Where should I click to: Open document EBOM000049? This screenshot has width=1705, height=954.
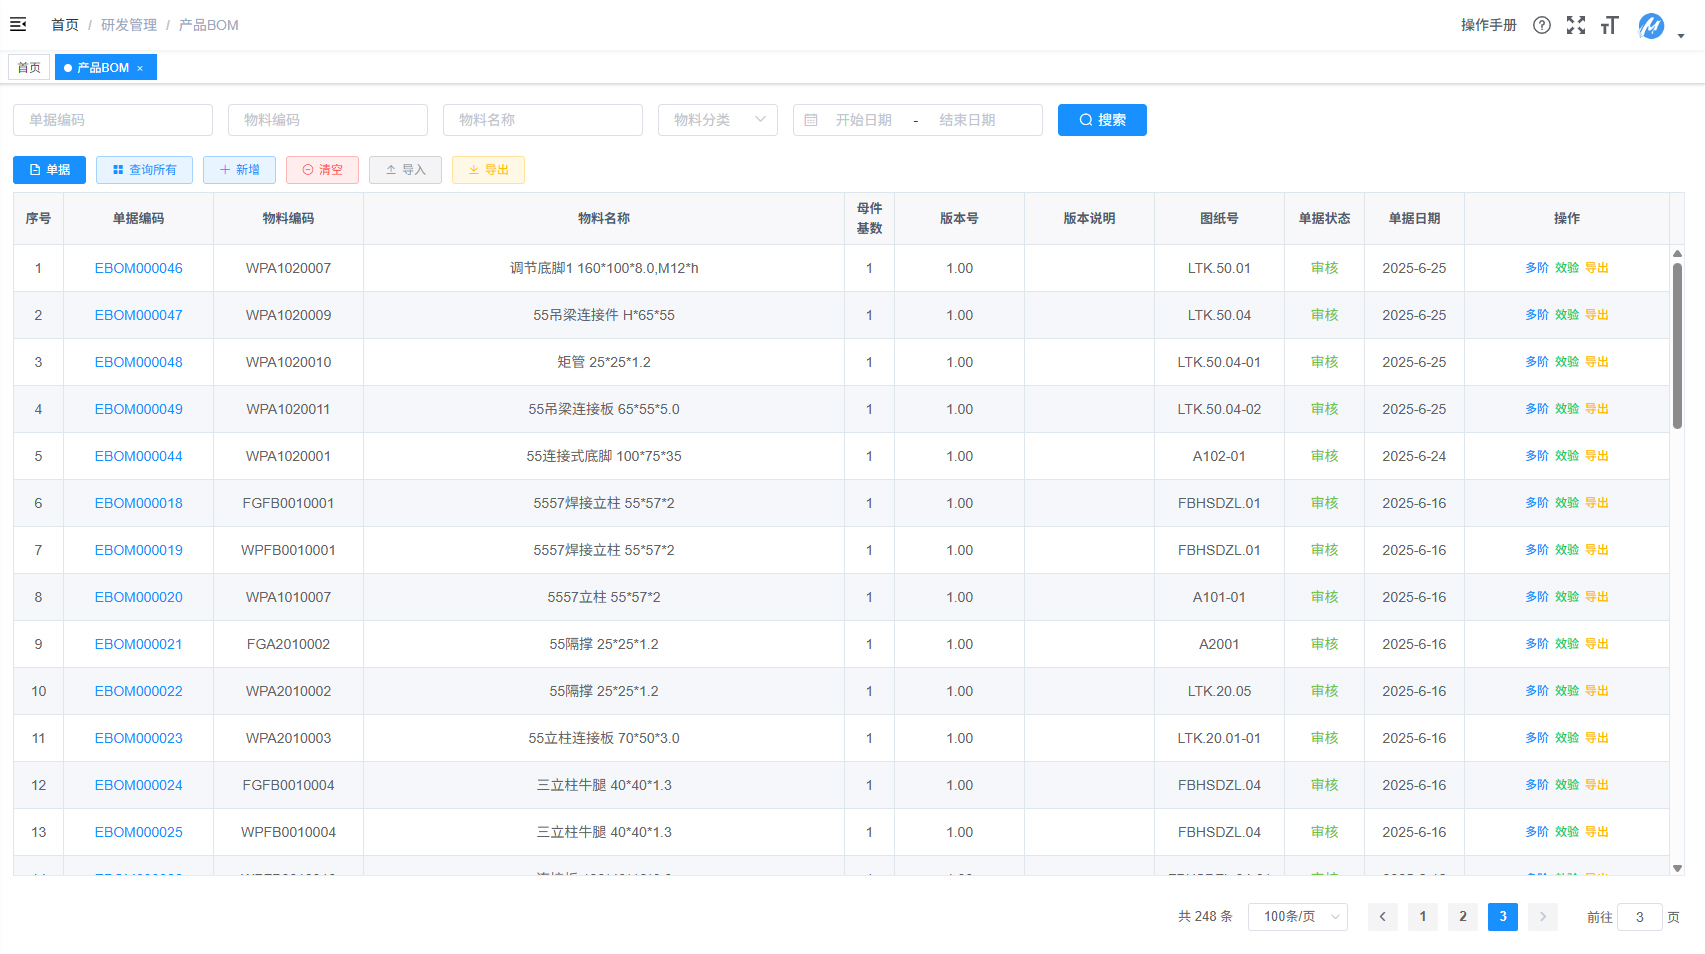[139, 409]
